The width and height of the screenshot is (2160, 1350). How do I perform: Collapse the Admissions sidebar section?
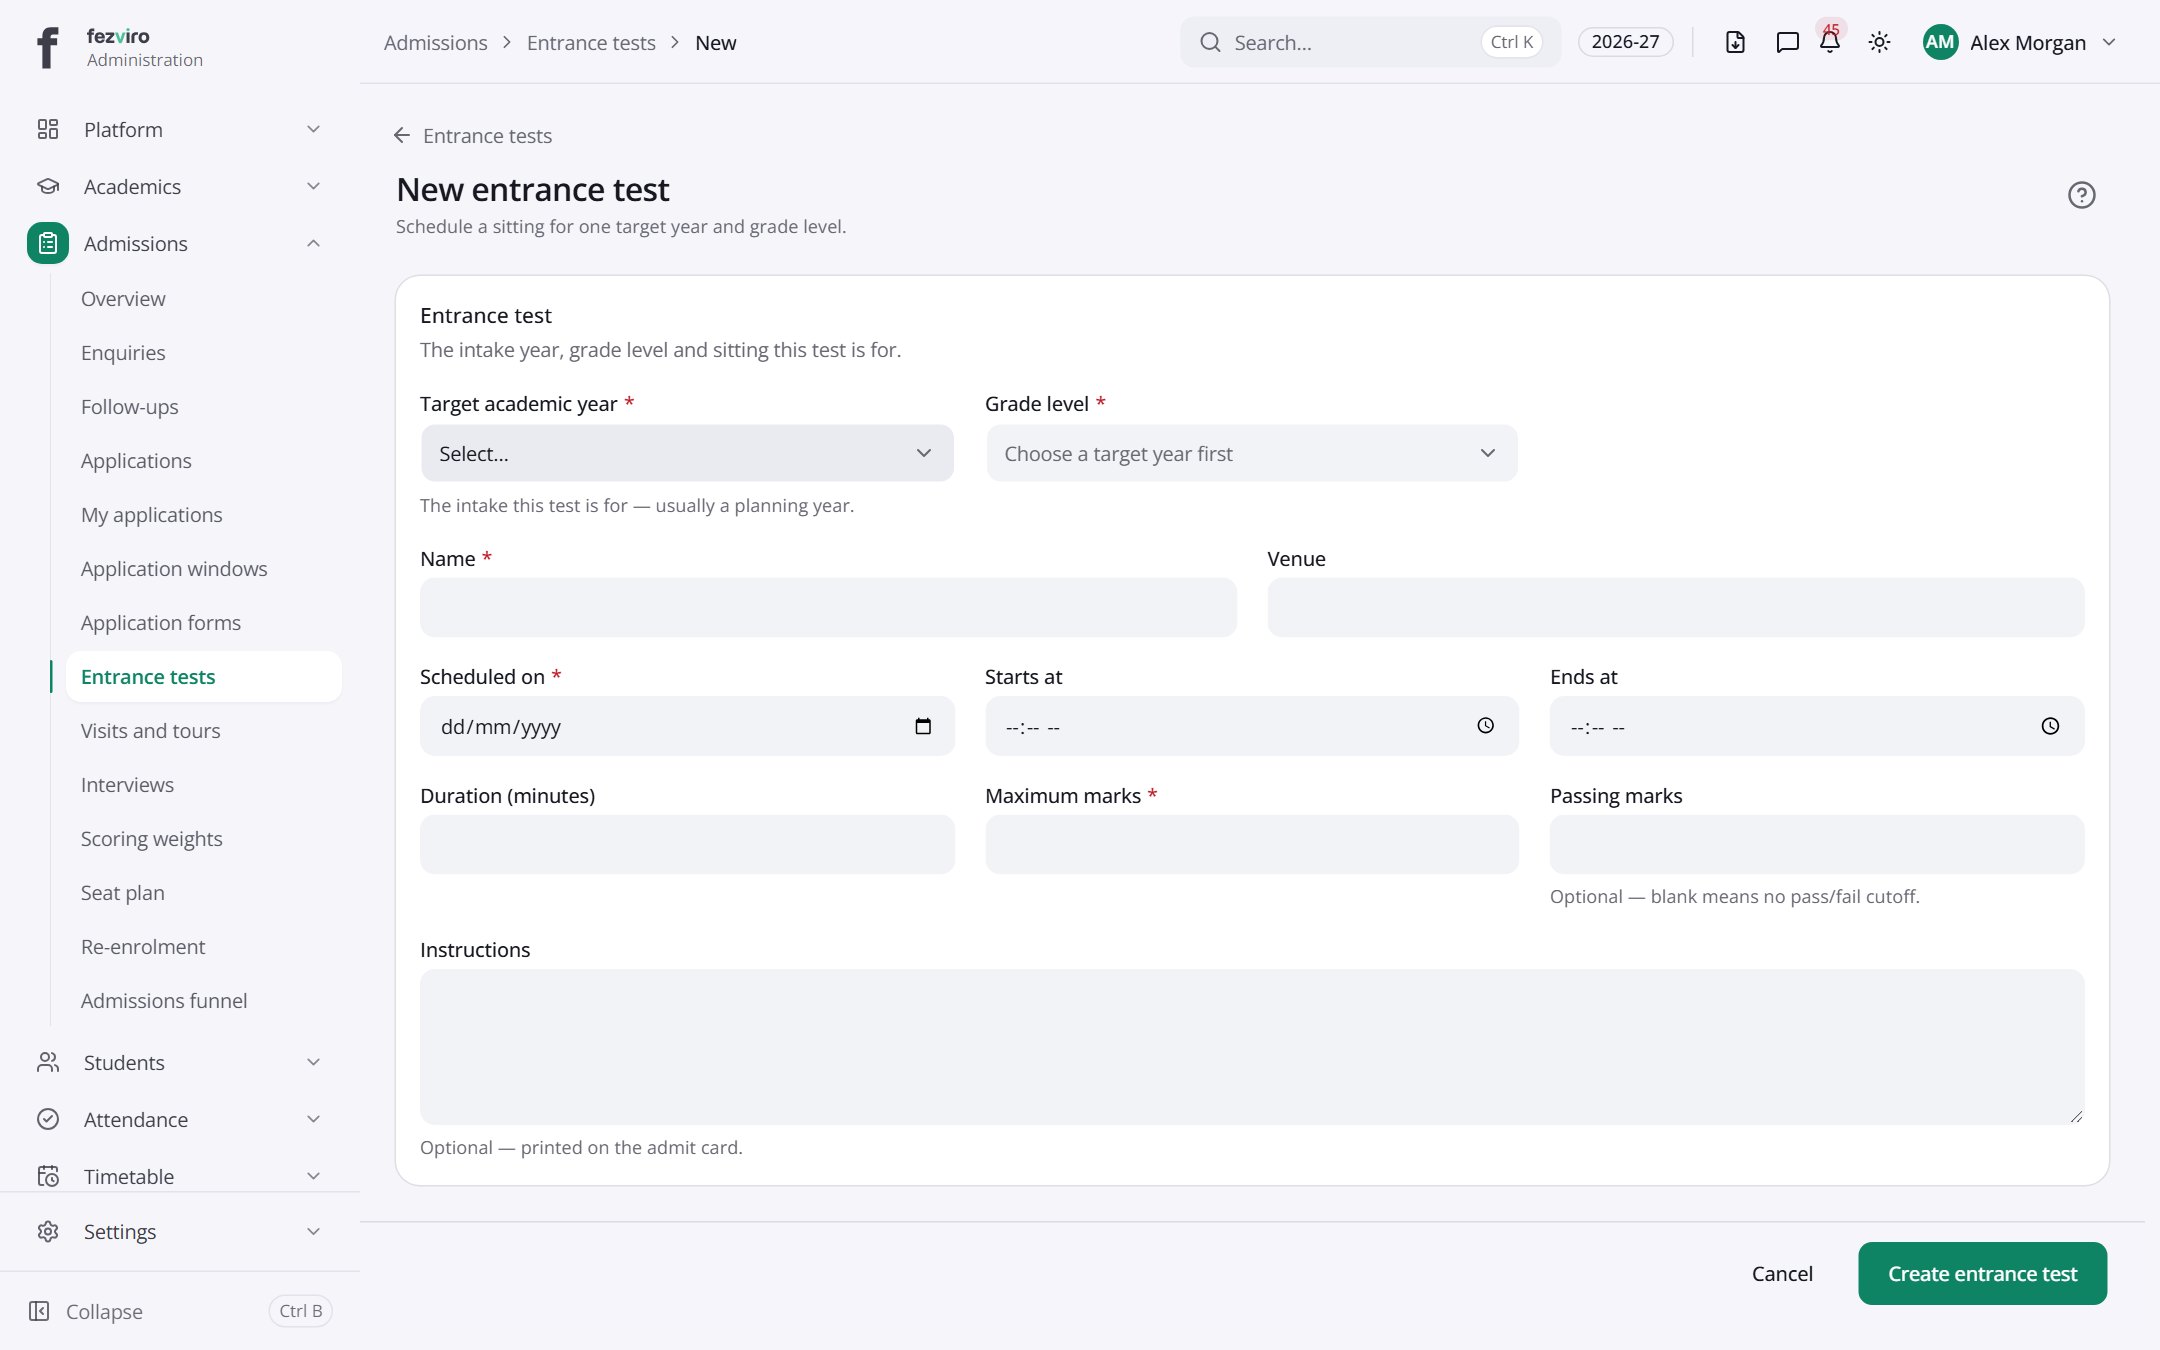click(x=313, y=243)
